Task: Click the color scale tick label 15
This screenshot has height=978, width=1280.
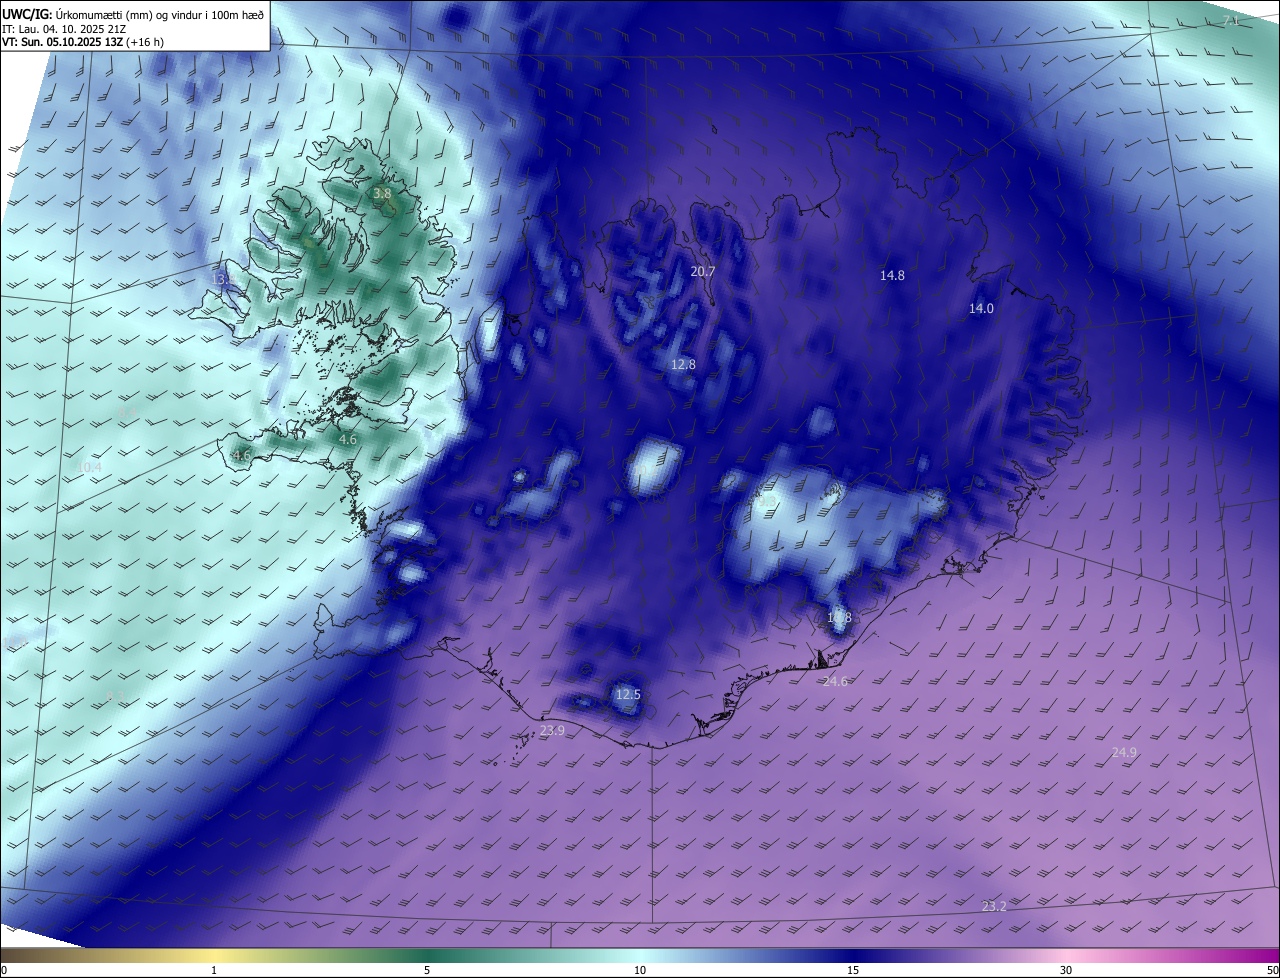Action: tap(853, 970)
